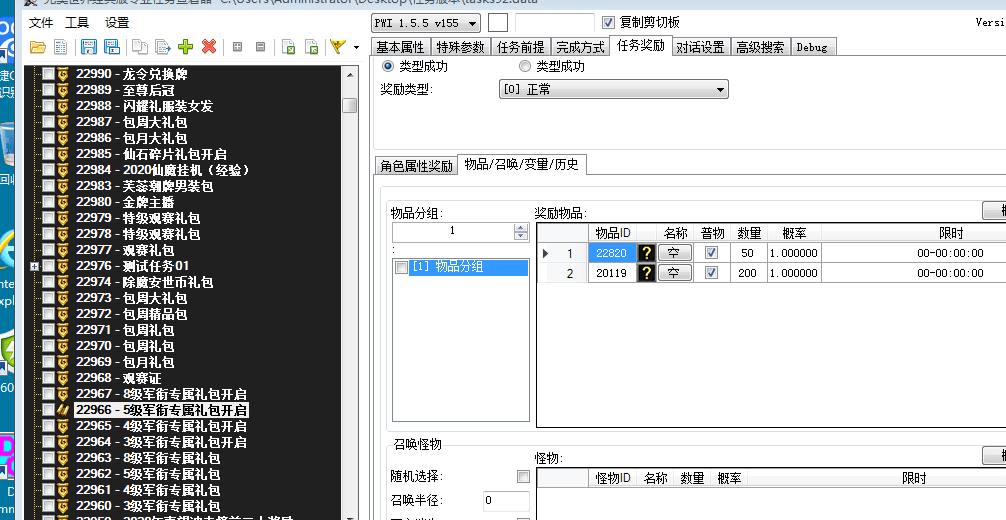The width and height of the screenshot is (1006, 520).
Task: Toggle the 普物 checkbox for item 22820
Action: point(711,253)
